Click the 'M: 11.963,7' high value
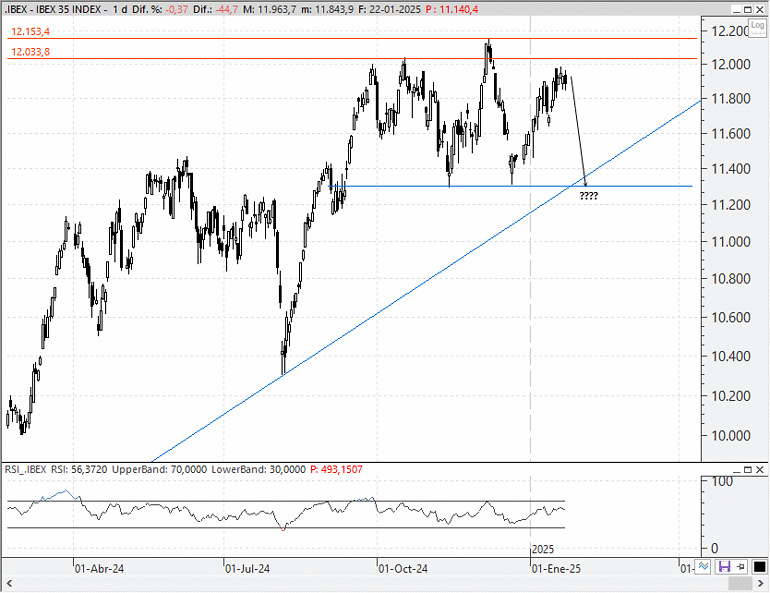The width and height of the screenshot is (770, 593). coord(270,9)
